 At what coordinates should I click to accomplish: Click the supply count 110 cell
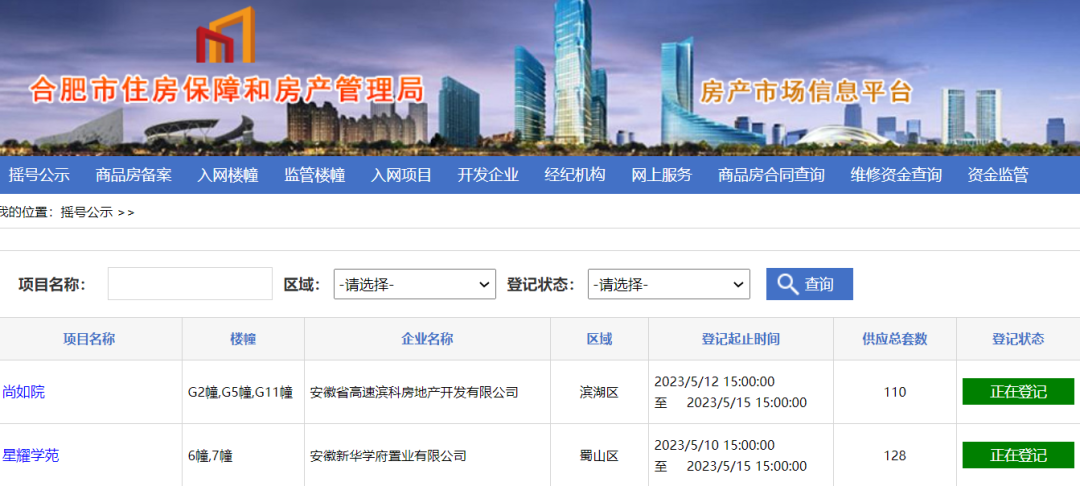point(895,393)
